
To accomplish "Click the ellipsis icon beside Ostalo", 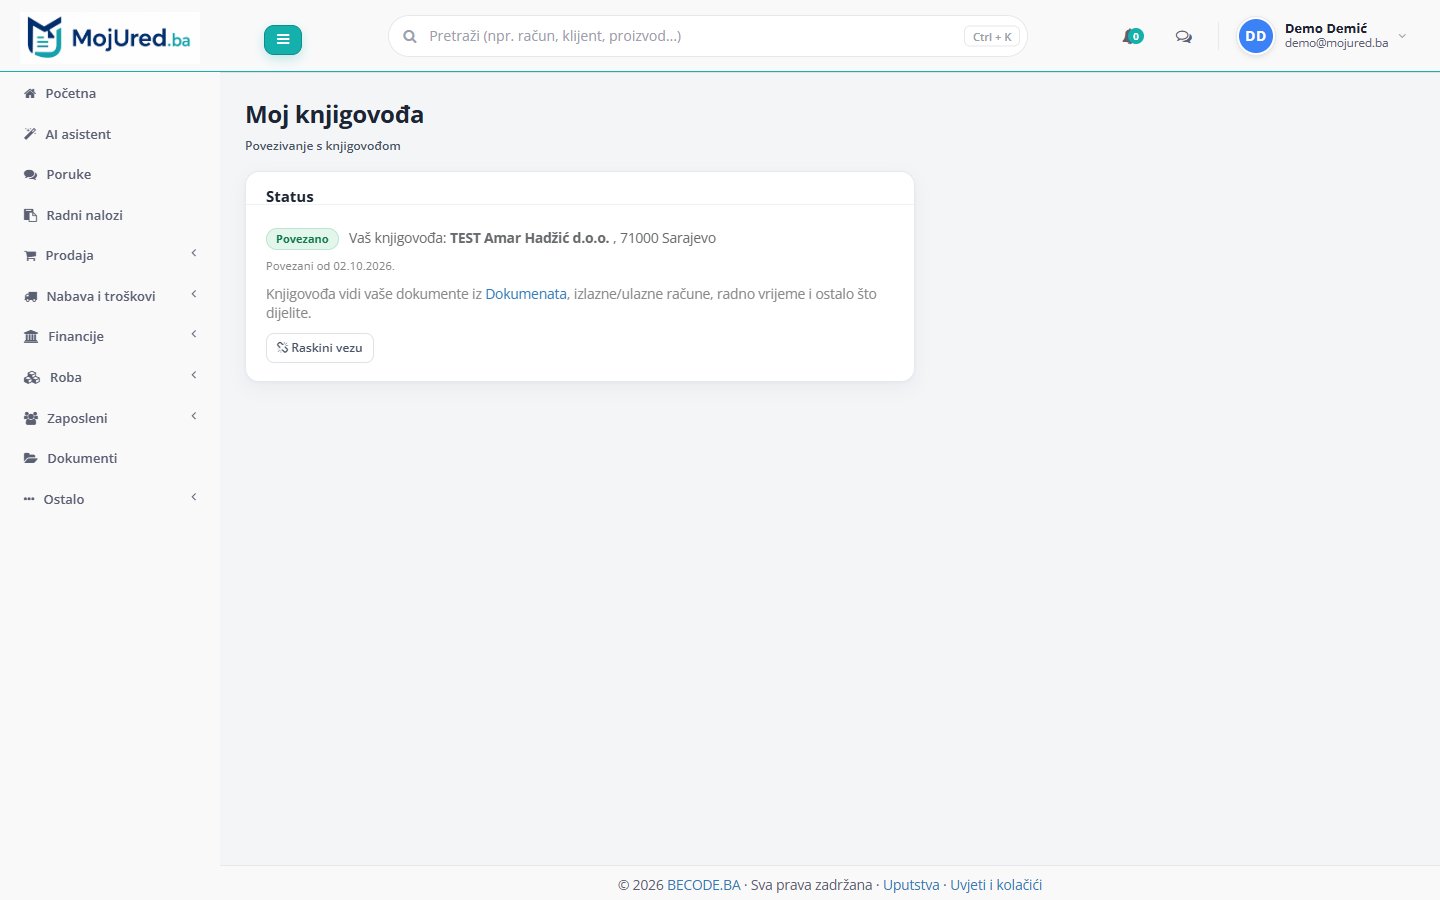I will click(29, 499).
